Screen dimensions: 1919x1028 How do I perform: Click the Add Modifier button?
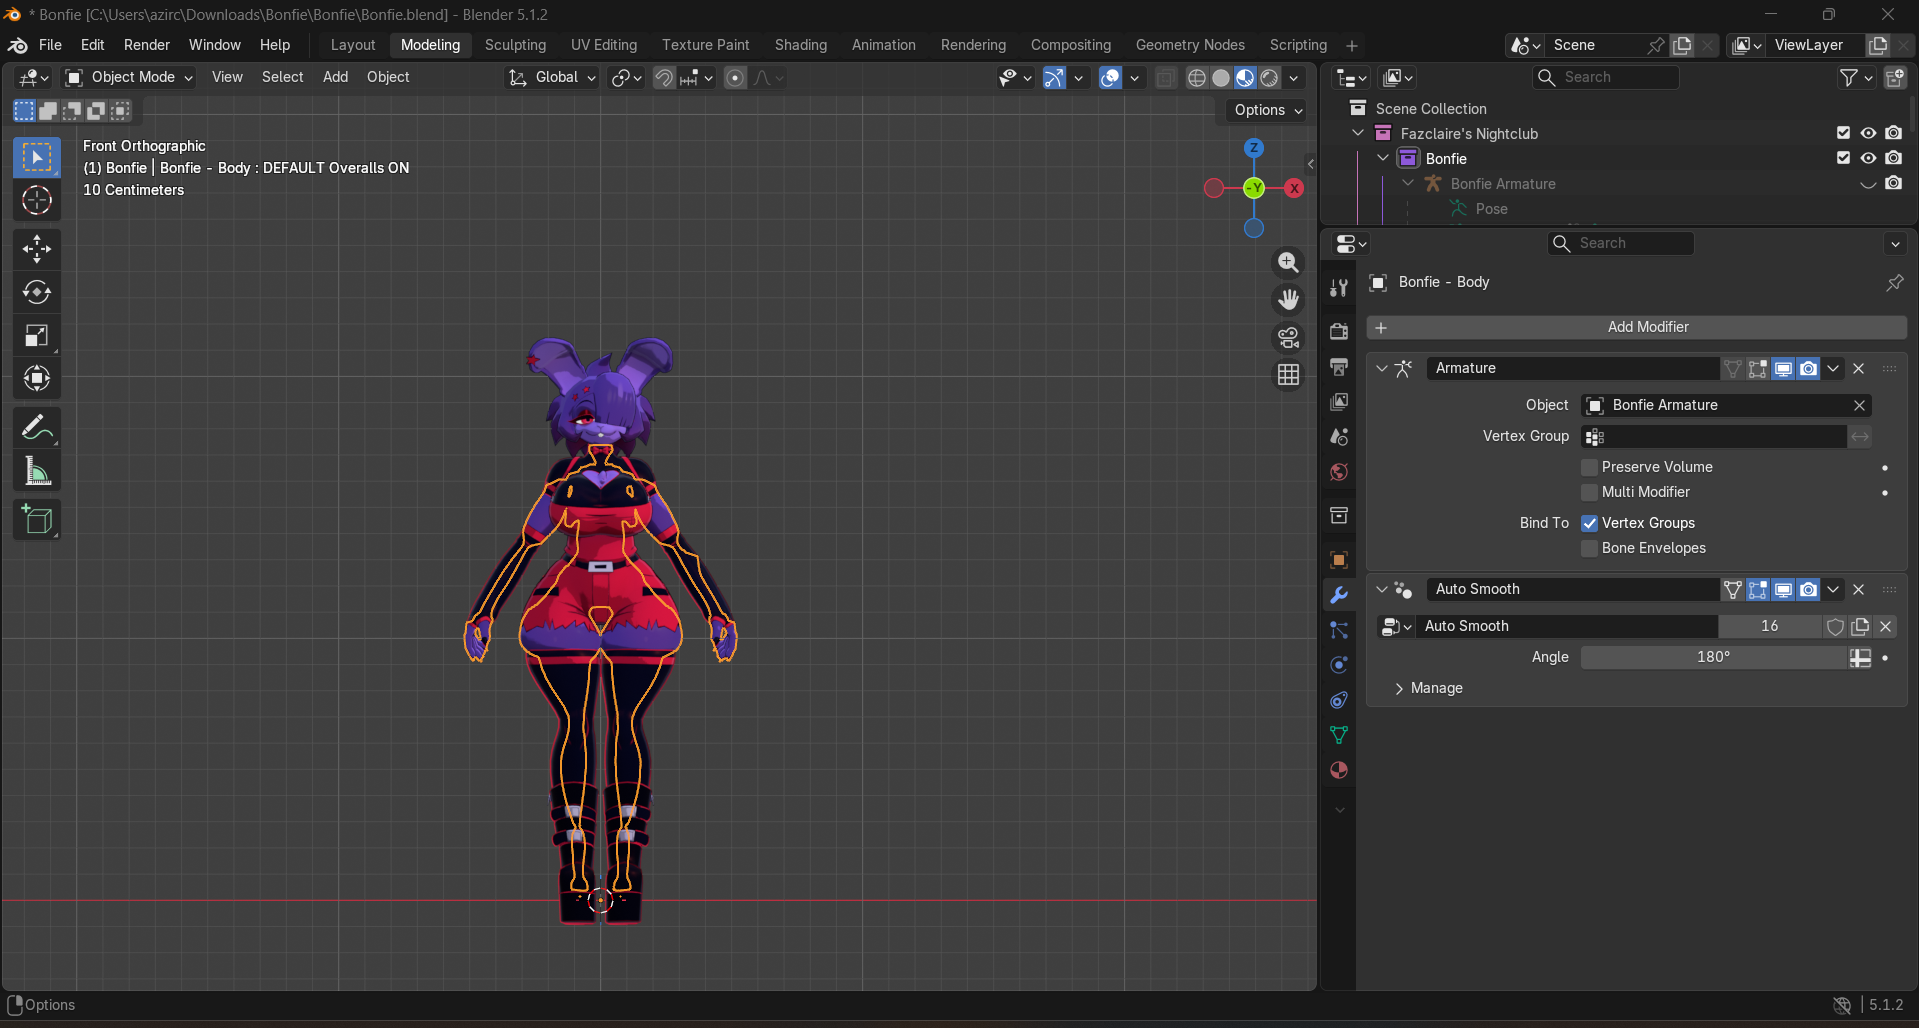[x=1636, y=328]
